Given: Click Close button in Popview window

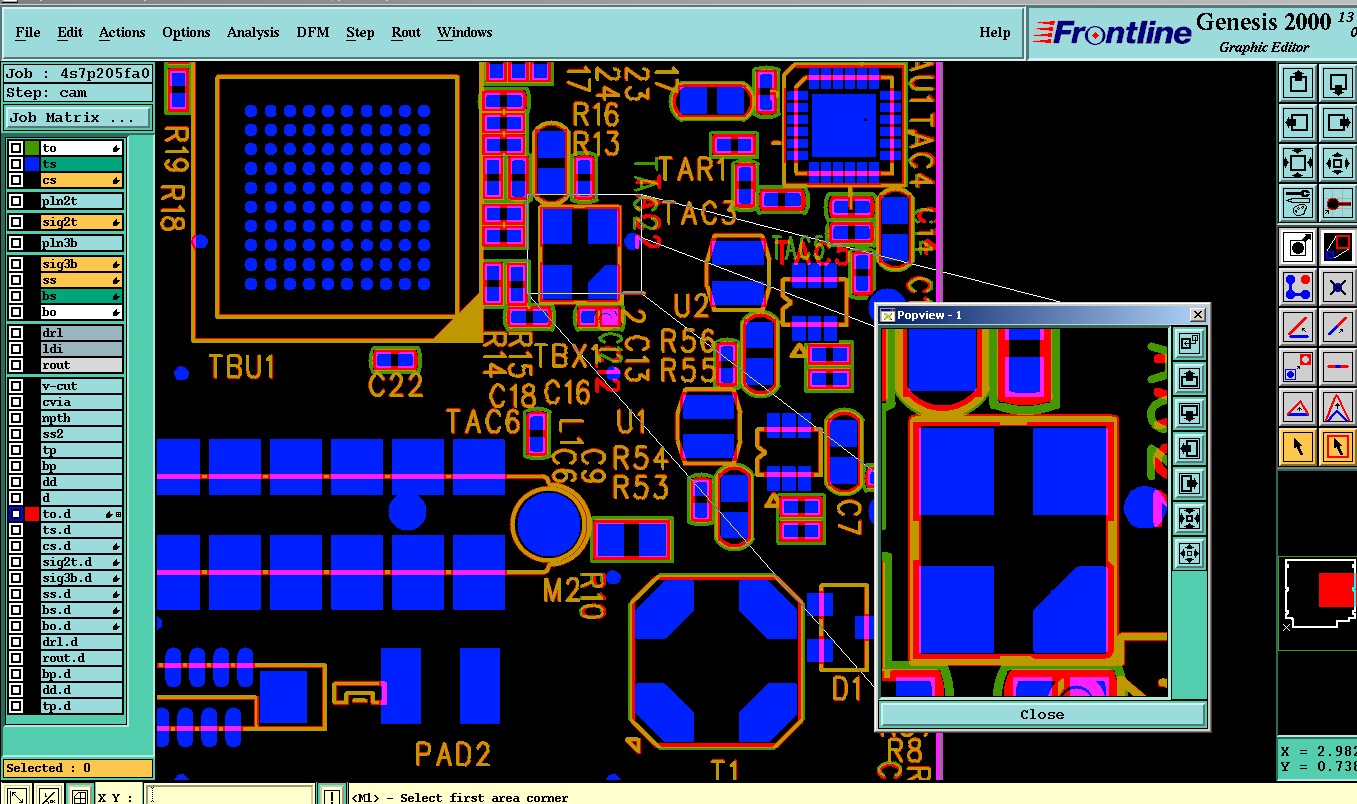Looking at the screenshot, I should coord(1042,715).
